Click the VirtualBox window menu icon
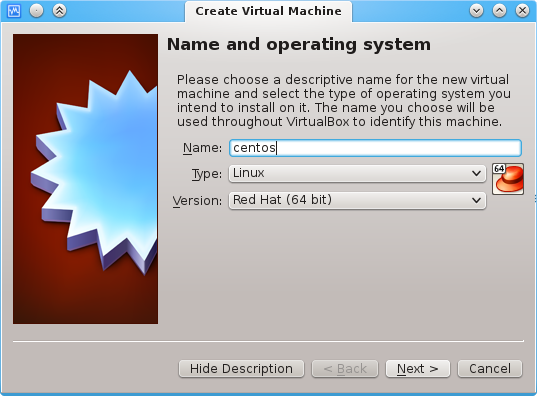Viewport: 537px width, 396px height. (14, 11)
